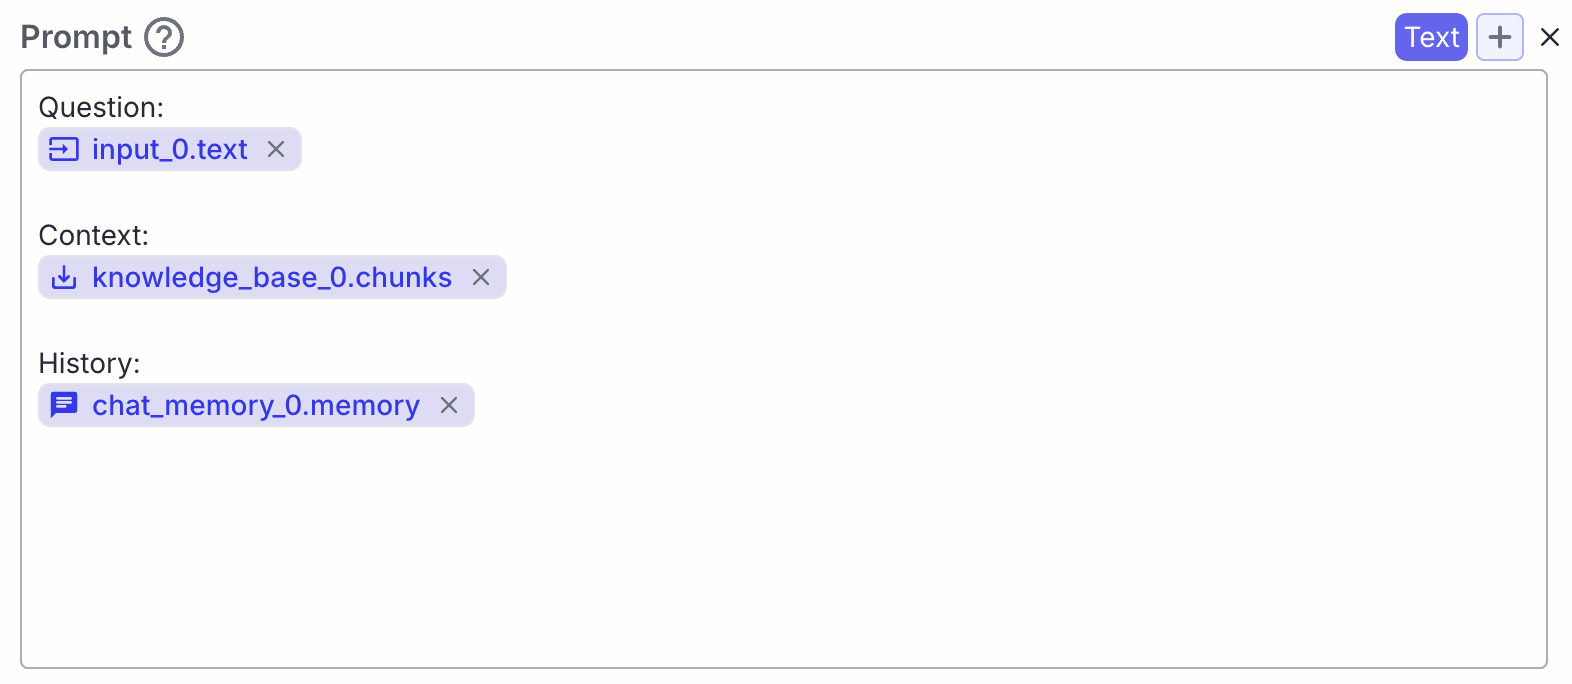The width and height of the screenshot is (1572, 684).
Task: Select the chat_memory_0.memory variable label
Action: 256,405
